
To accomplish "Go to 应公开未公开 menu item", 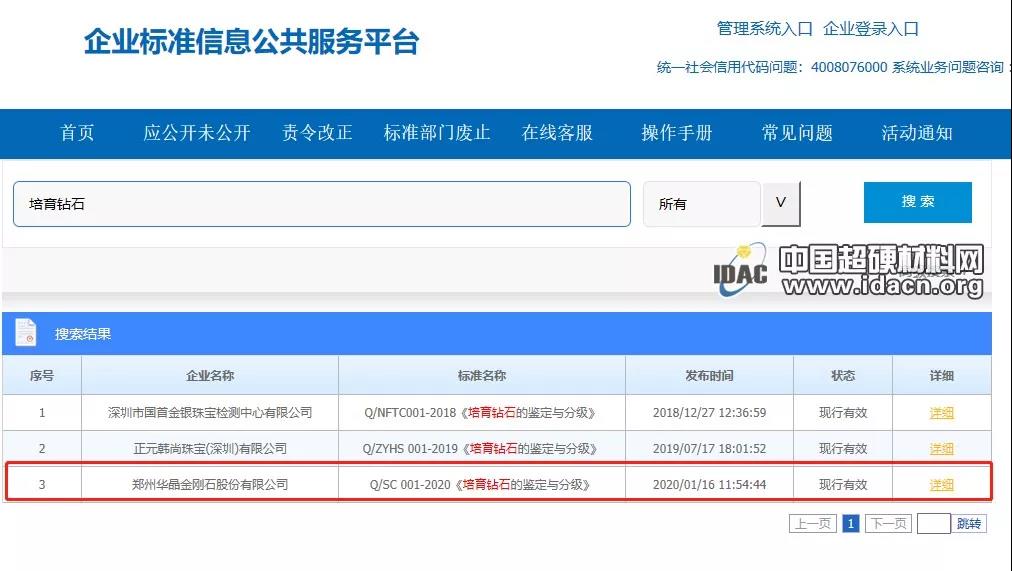I will (x=197, y=133).
